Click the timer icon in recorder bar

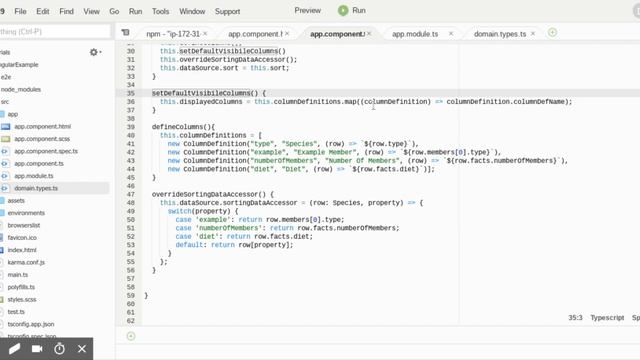coord(60,349)
